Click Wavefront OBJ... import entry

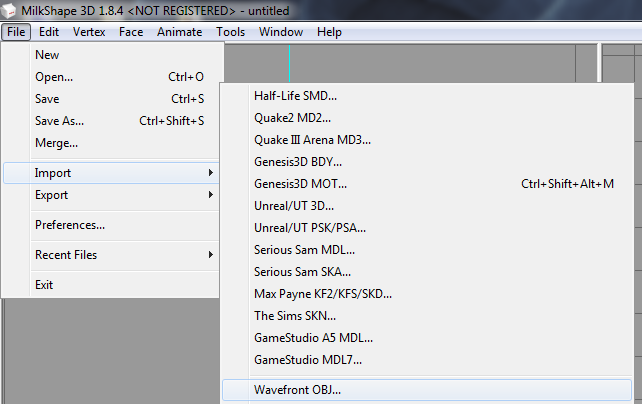[x=427, y=390]
